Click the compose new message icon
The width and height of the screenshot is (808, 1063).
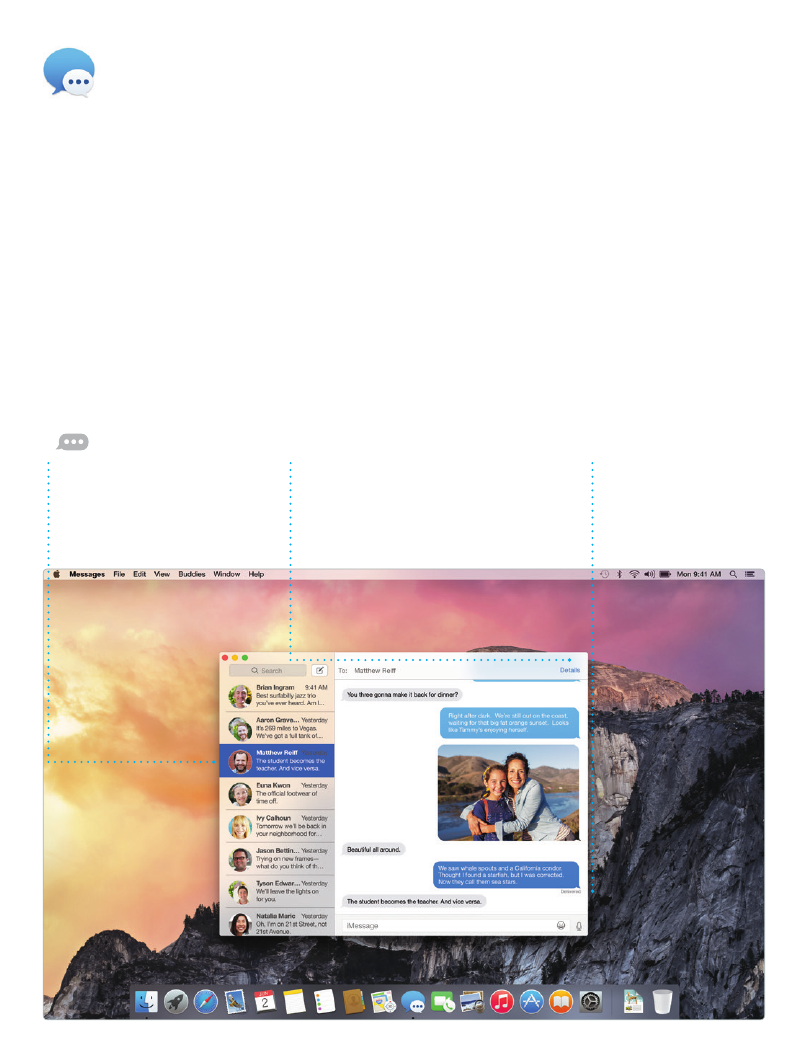319,670
